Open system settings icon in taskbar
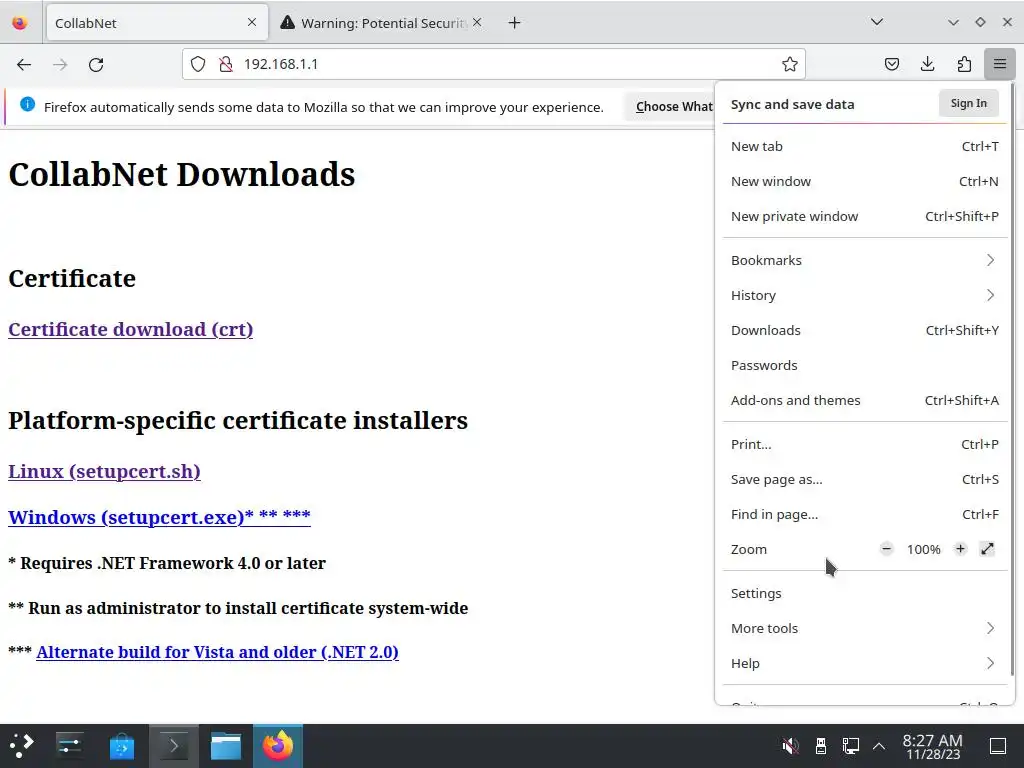1024x768 pixels. click(x=69, y=746)
